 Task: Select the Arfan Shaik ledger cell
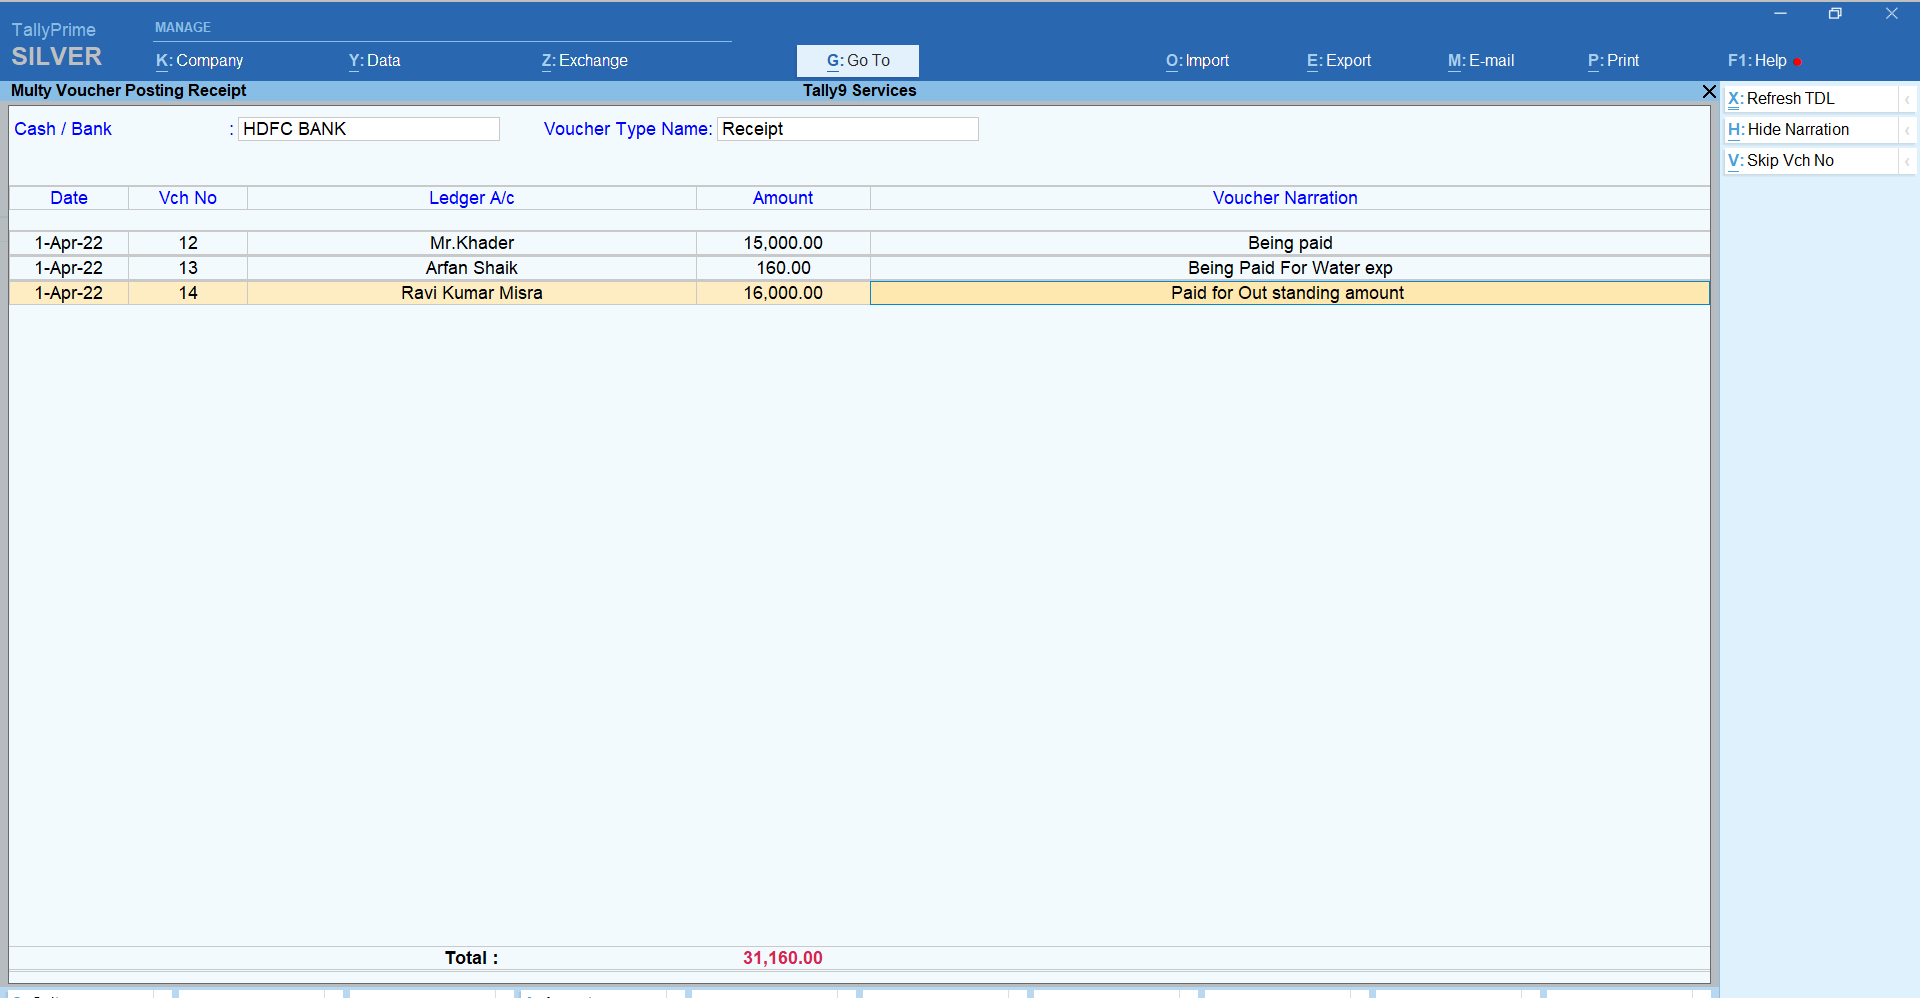point(472,268)
